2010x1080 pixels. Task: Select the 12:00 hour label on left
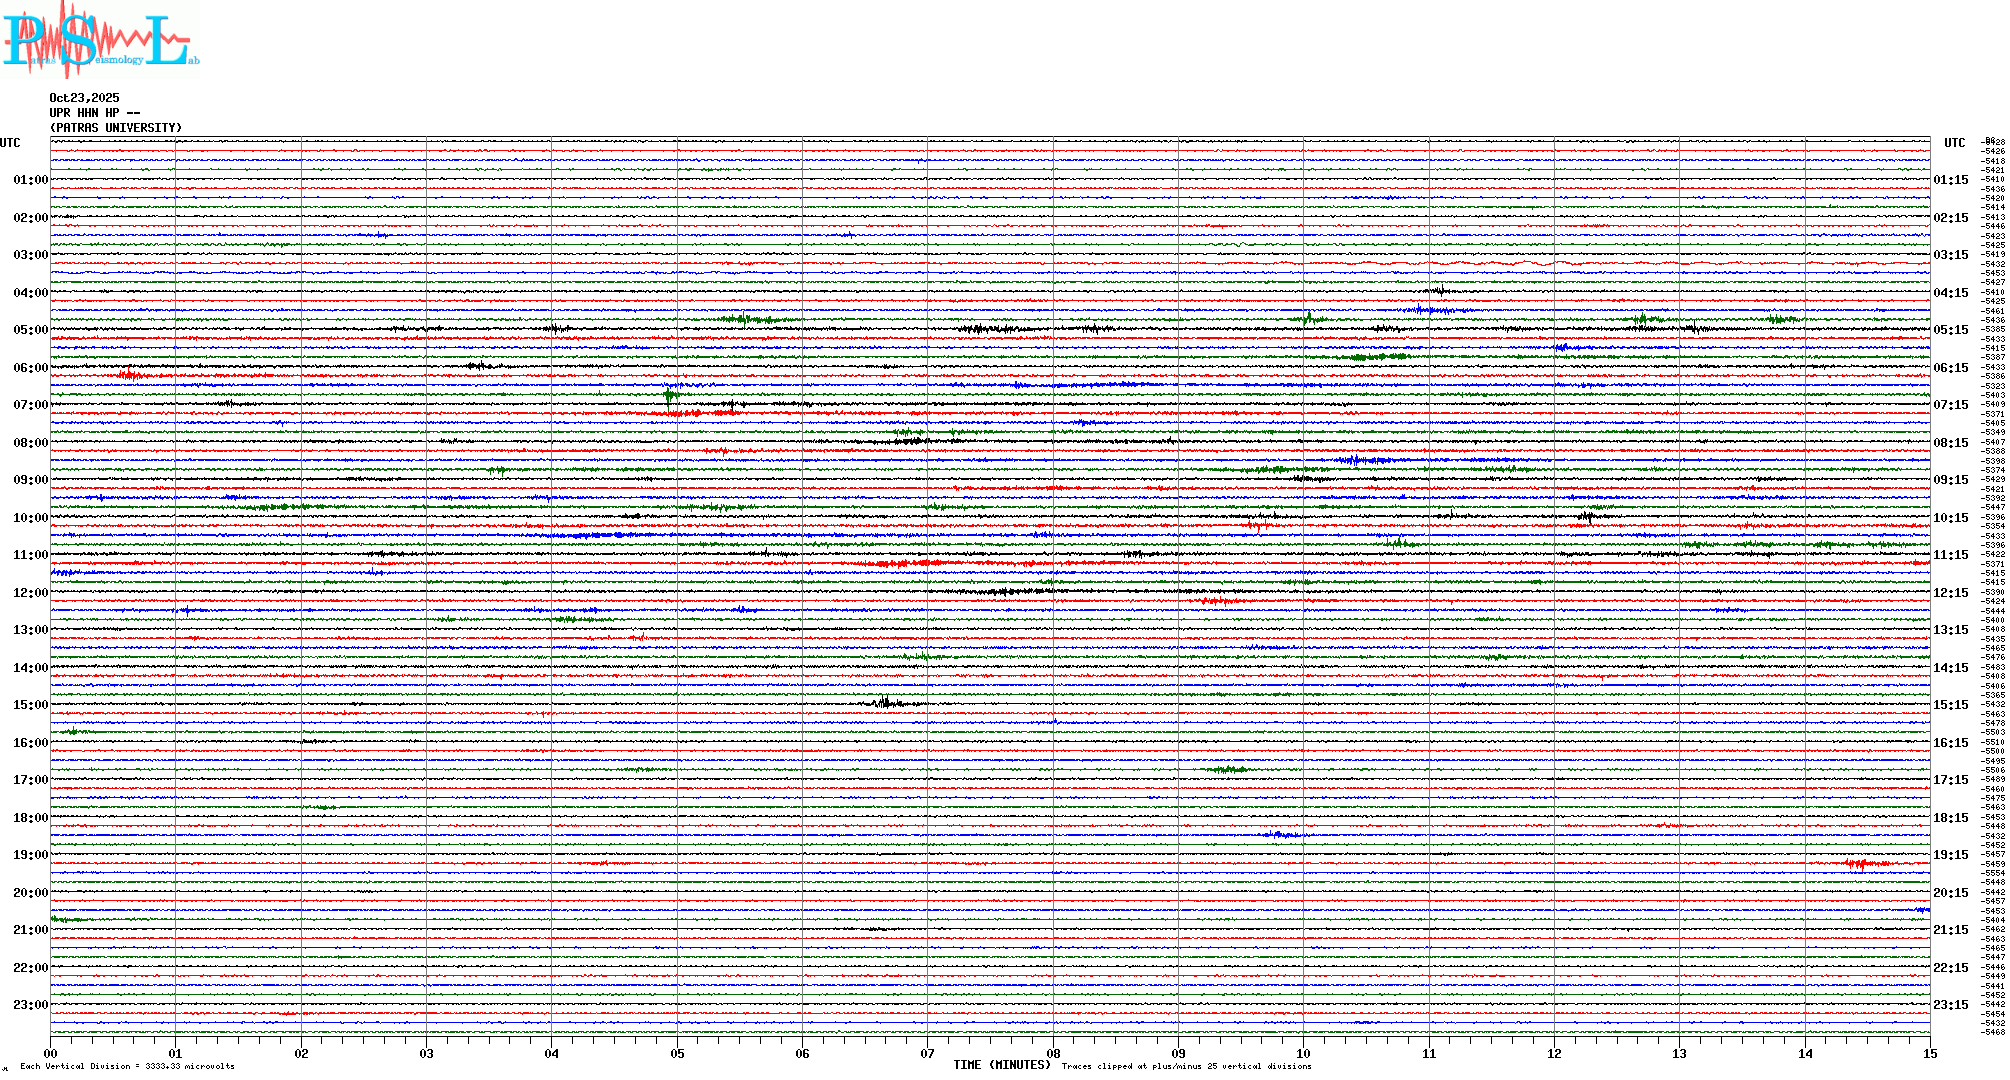click(30, 593)
